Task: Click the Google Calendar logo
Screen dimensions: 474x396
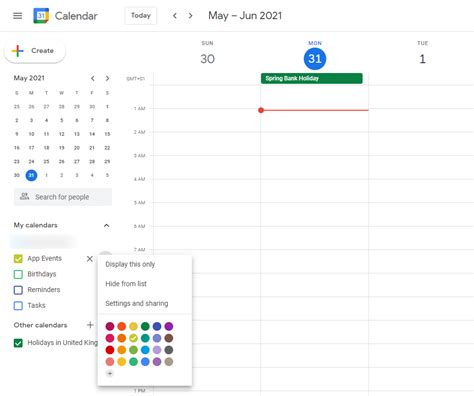Action: click(41, 16)
